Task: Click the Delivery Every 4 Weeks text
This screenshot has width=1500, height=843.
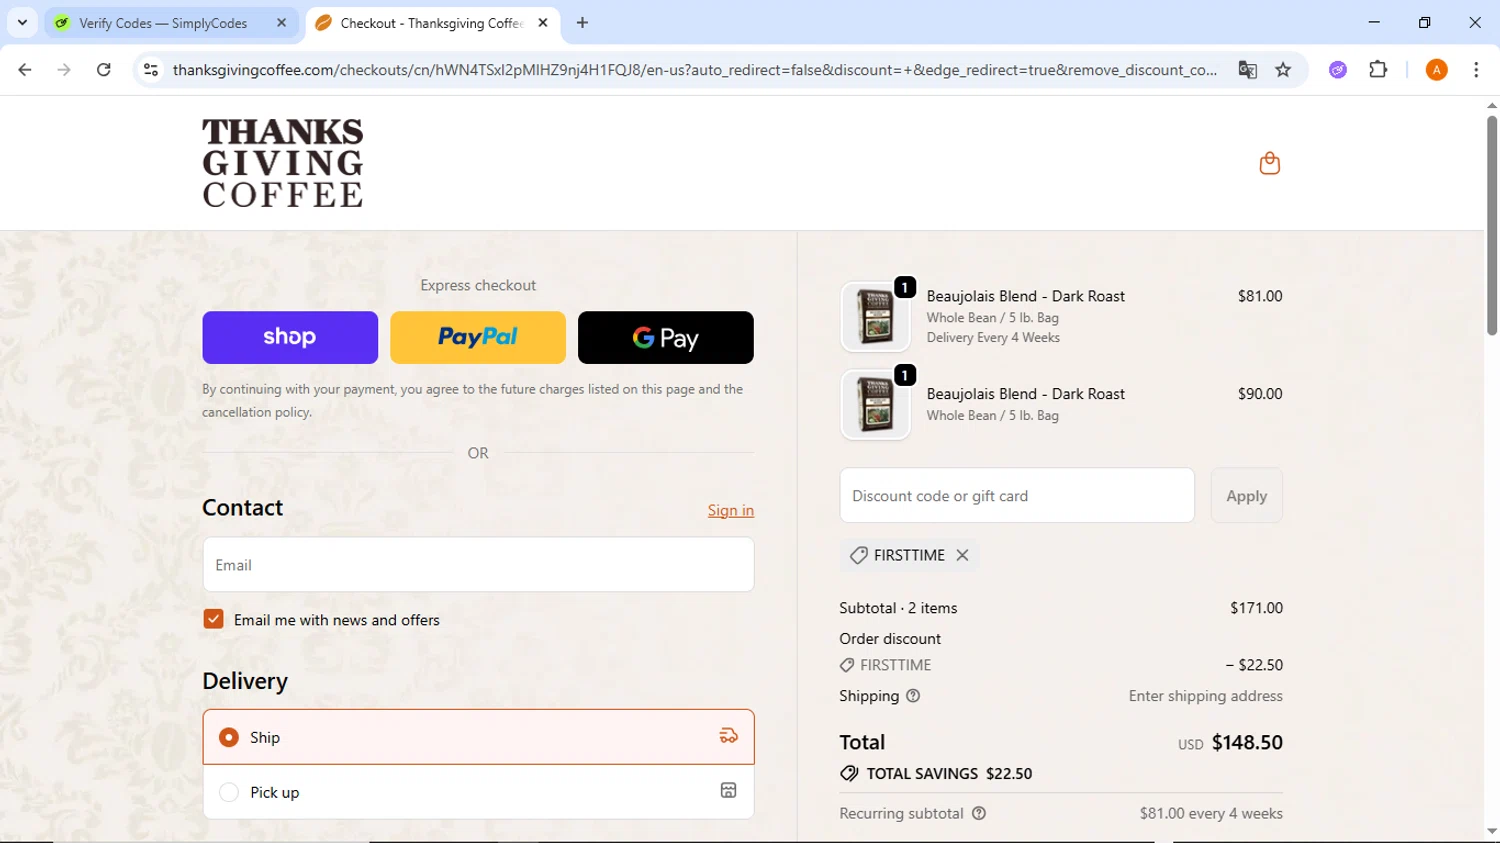Action: 993,337
